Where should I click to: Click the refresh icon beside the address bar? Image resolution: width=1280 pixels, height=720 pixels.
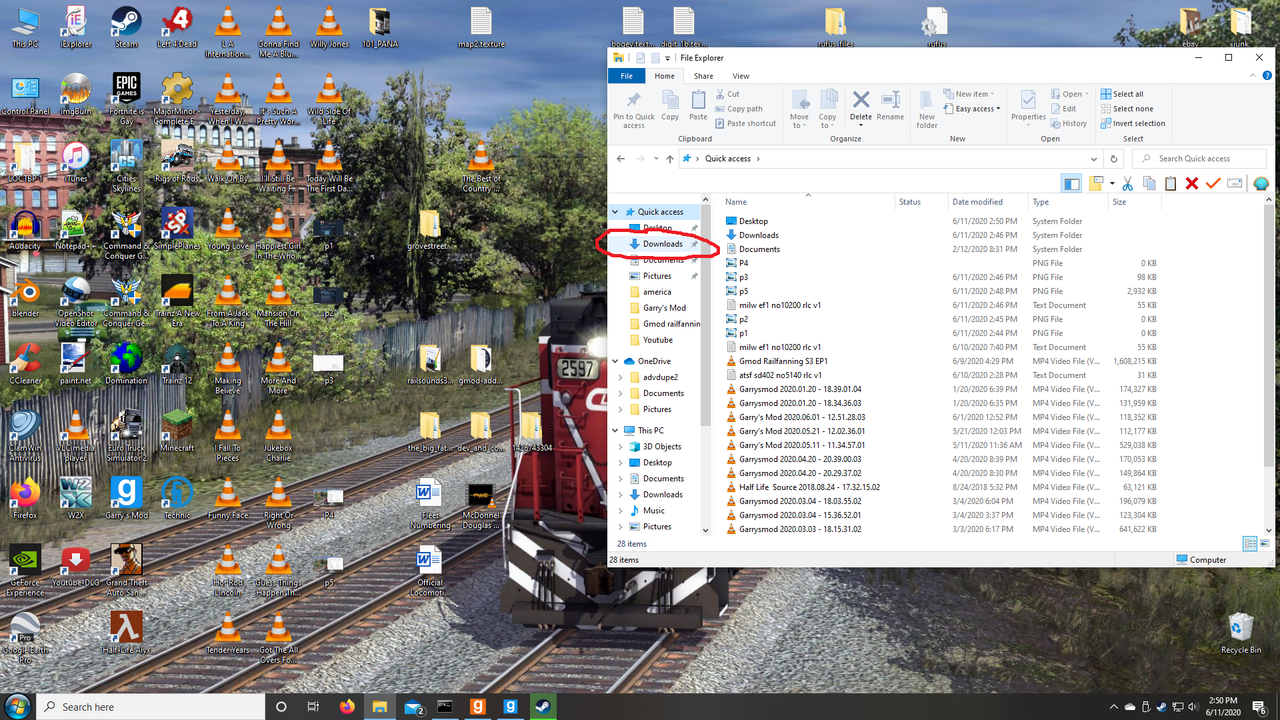click(x=1113, y=158)
